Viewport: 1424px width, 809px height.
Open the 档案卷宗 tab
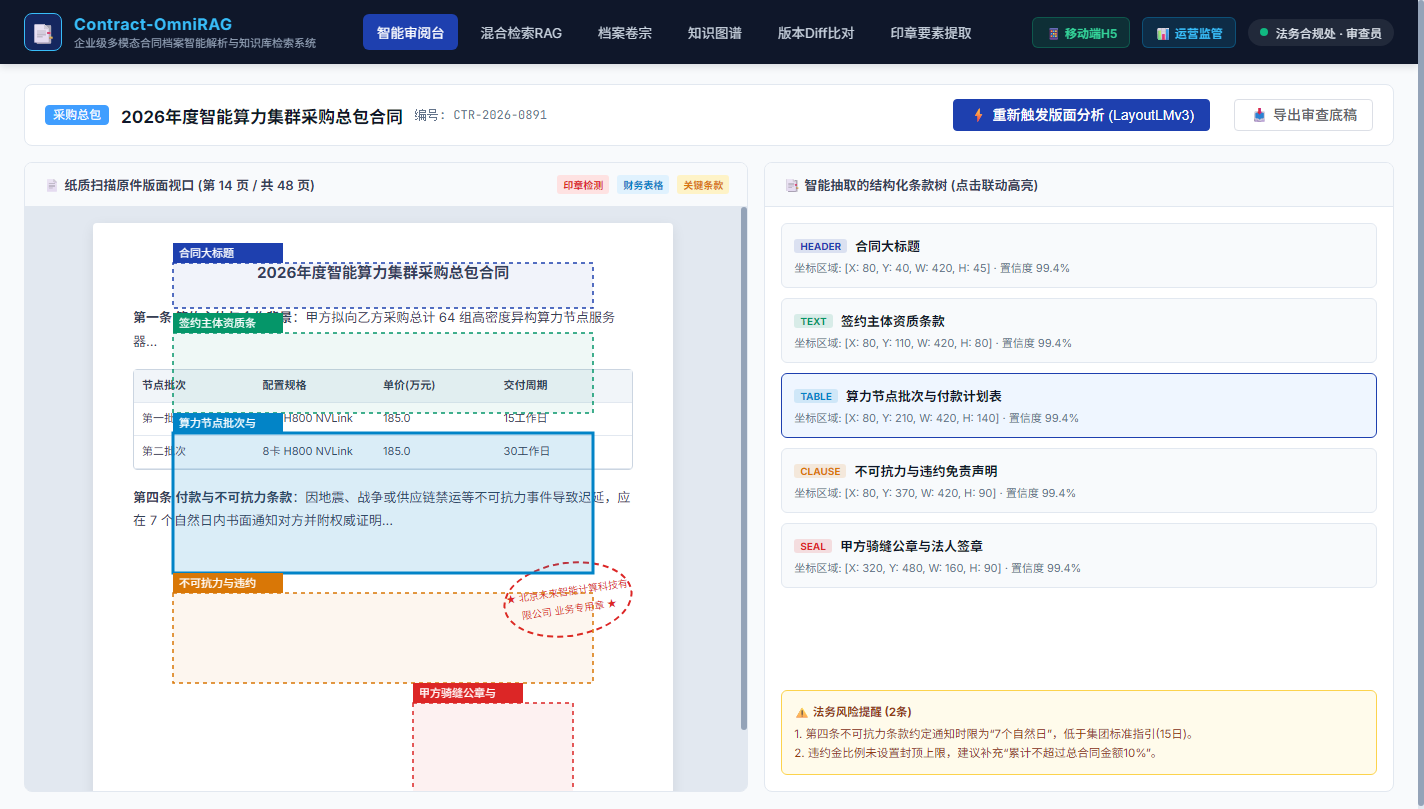625,32
